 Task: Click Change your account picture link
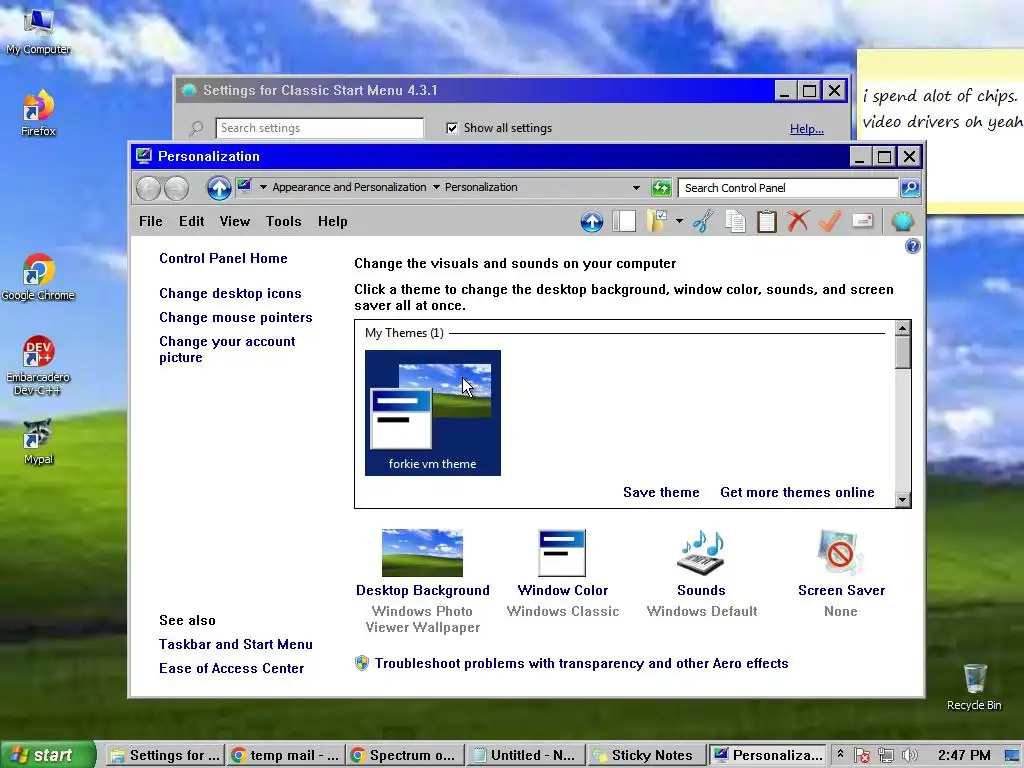pos(227,349)
